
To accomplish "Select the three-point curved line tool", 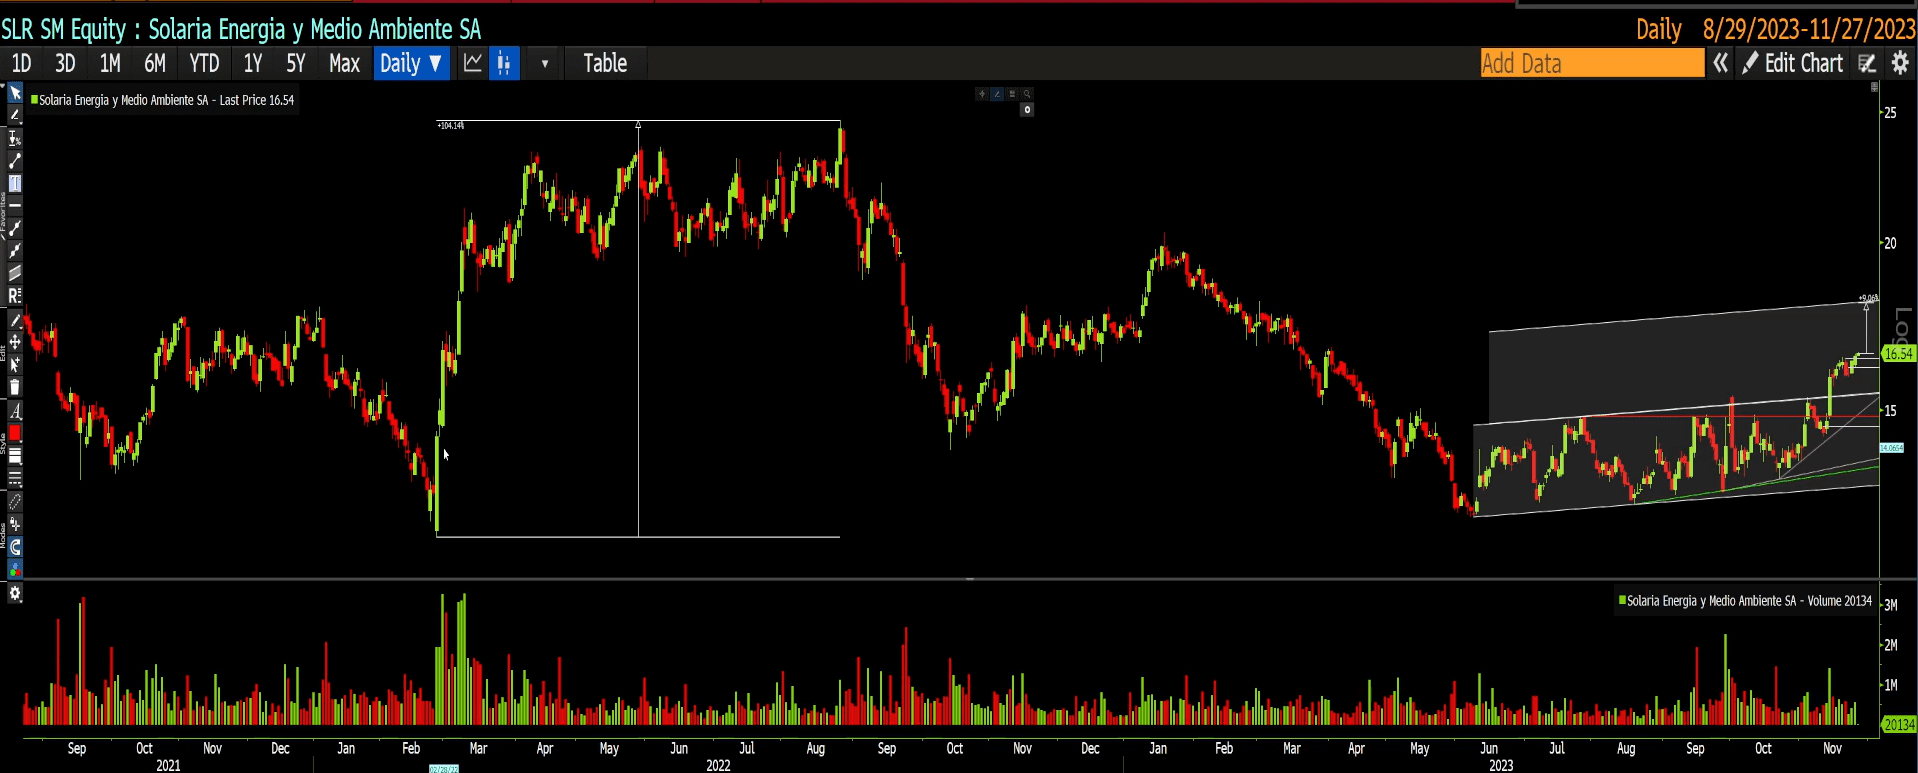I will click(x=15, y=229).
